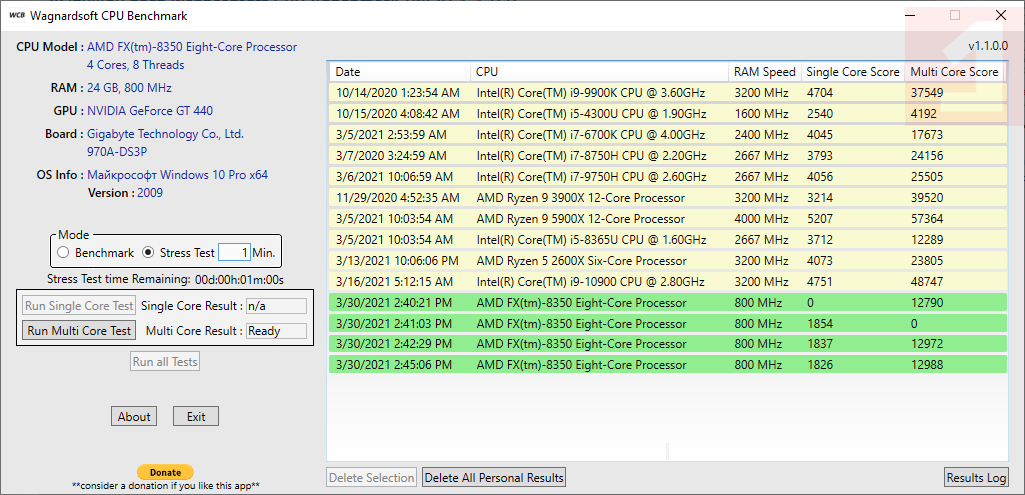Sort by RAM Speed column header
The image size is (1025, 495).
[x=764, y=72]
